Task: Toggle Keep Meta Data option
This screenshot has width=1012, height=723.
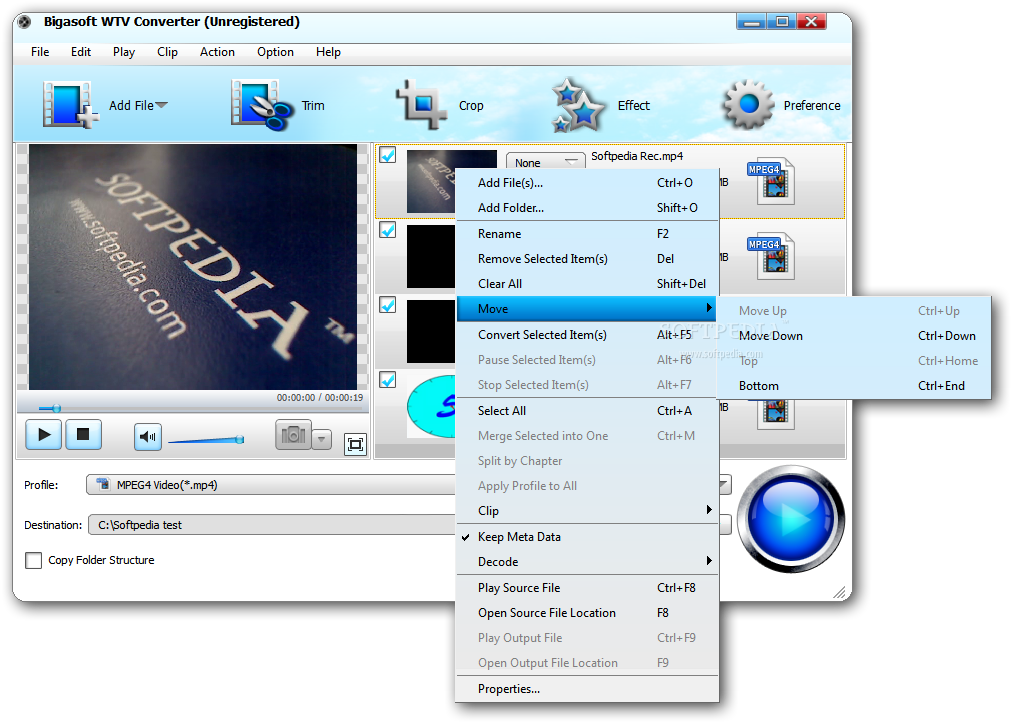Action: pos(587,537)
